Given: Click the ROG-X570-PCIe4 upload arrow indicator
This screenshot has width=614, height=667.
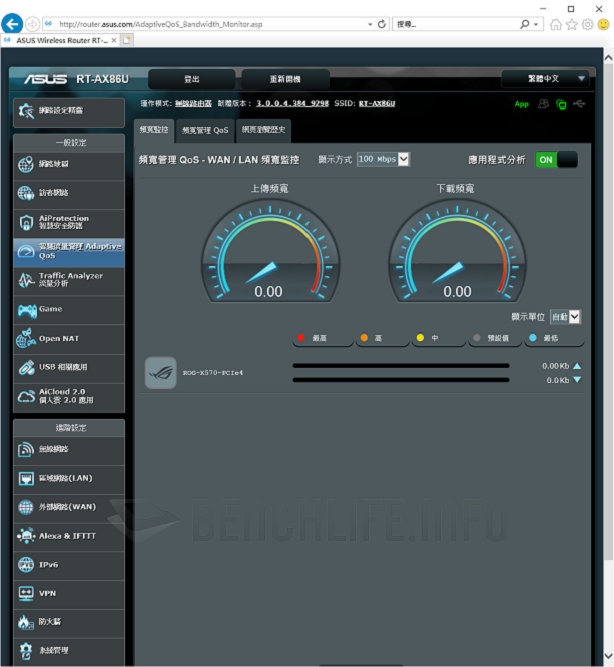Looking at the screenshot, I should (x=577, y=366).
